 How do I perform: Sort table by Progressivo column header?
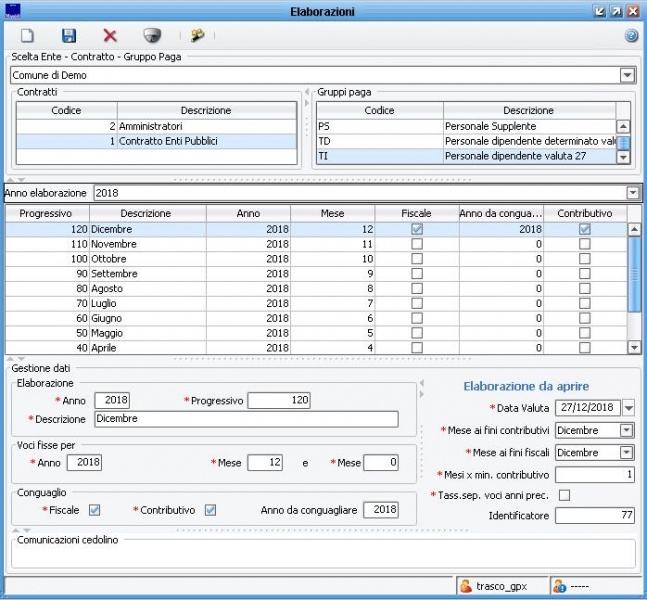47,213
